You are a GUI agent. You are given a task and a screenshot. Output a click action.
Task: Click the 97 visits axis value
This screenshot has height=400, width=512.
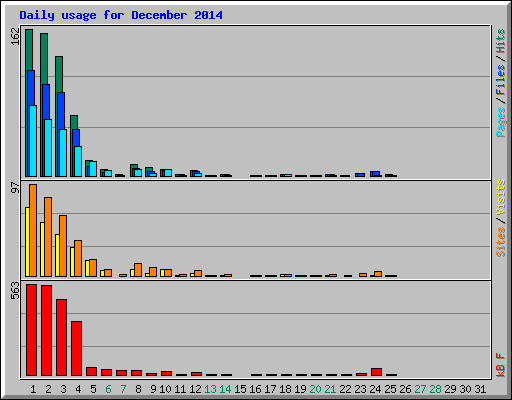point(16,188)
